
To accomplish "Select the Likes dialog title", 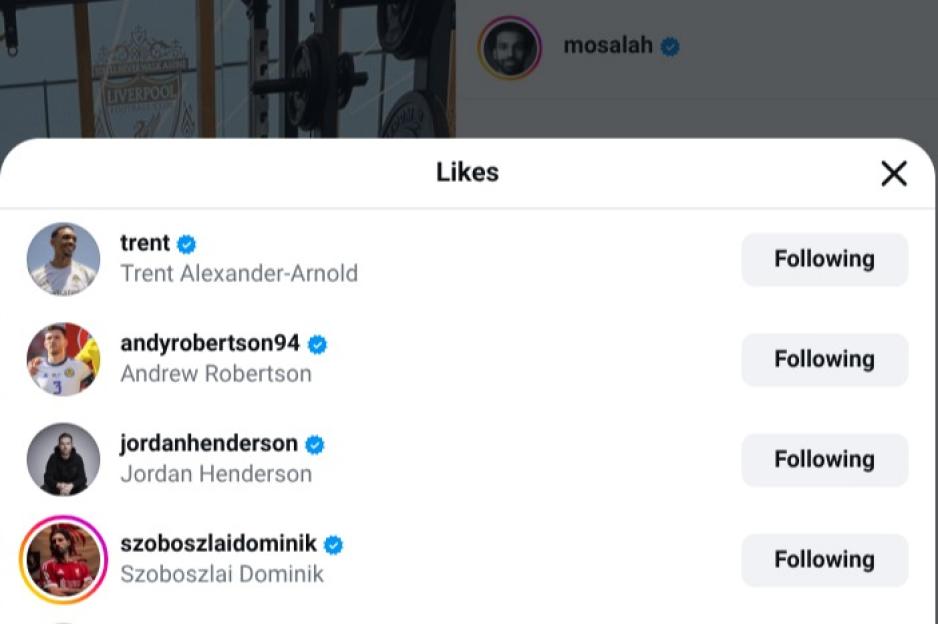I will 467,172.
